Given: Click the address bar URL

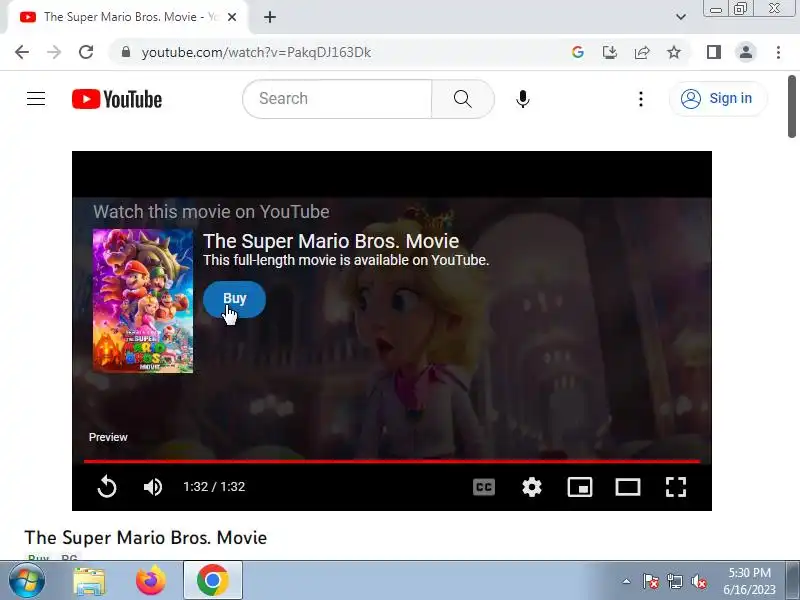Looking at the screenshot, I should pos(256,52).
